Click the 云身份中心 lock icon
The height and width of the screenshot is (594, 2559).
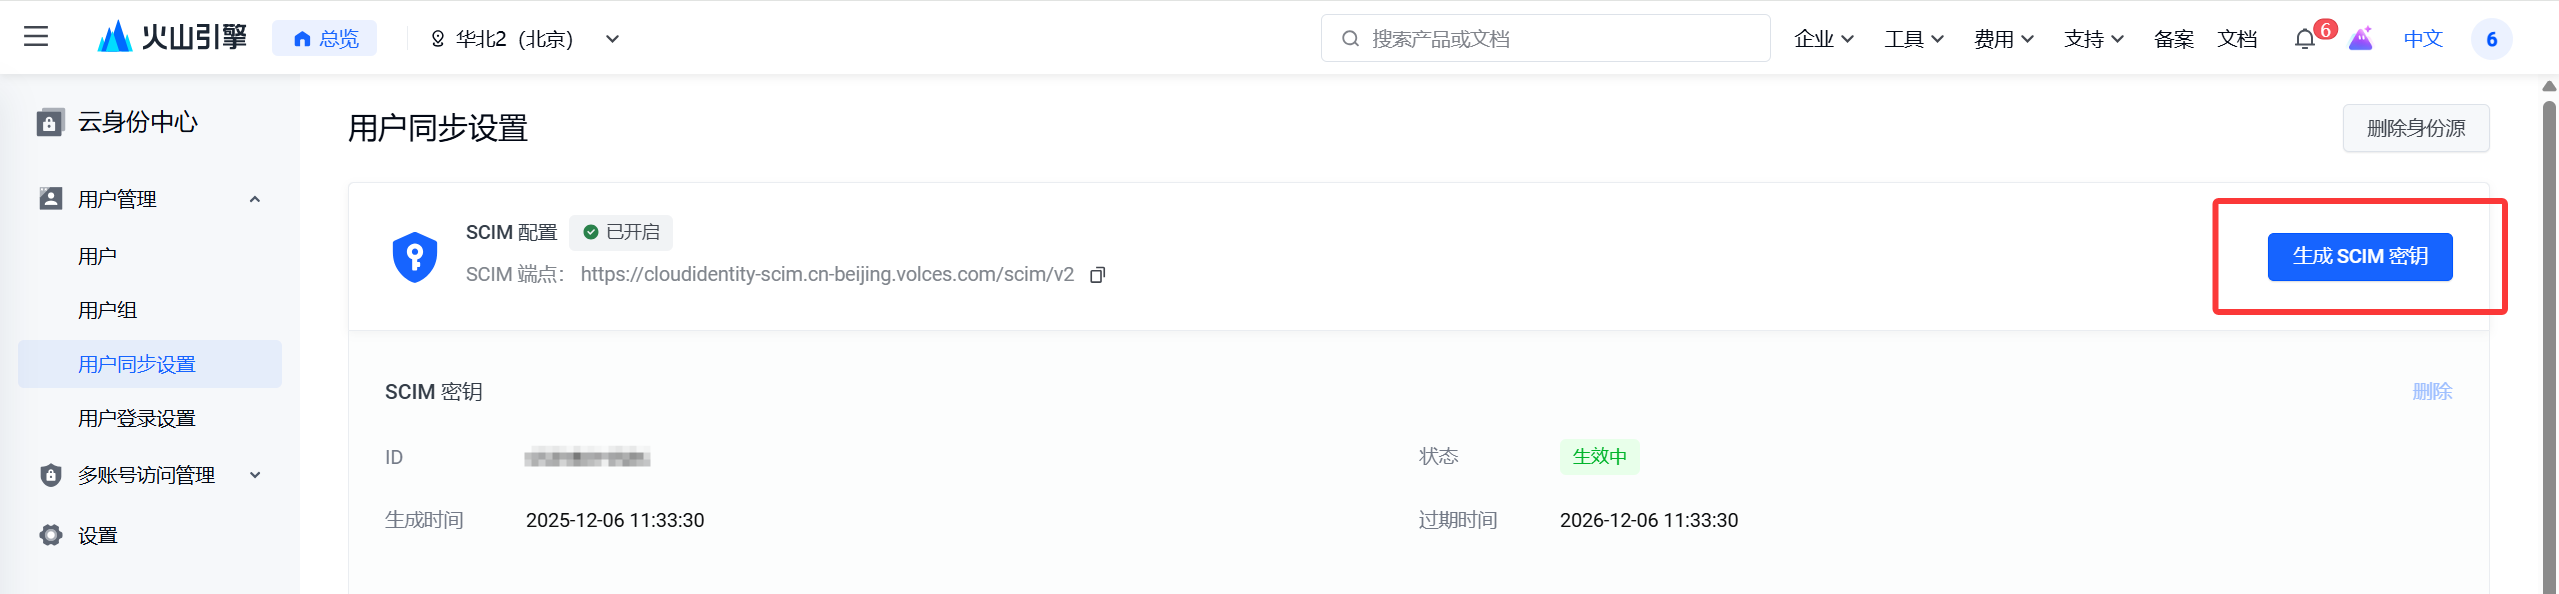[50, 123]
